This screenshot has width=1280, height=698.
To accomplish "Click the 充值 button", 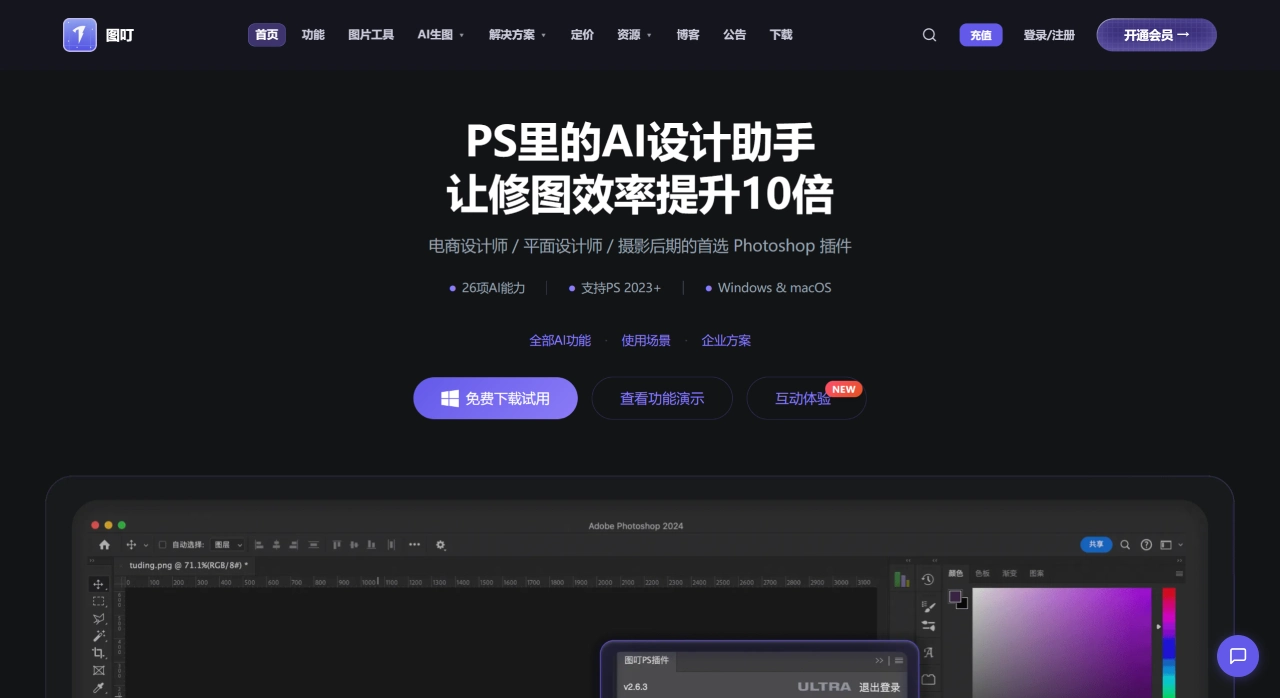I will click(x=981, y=35).
